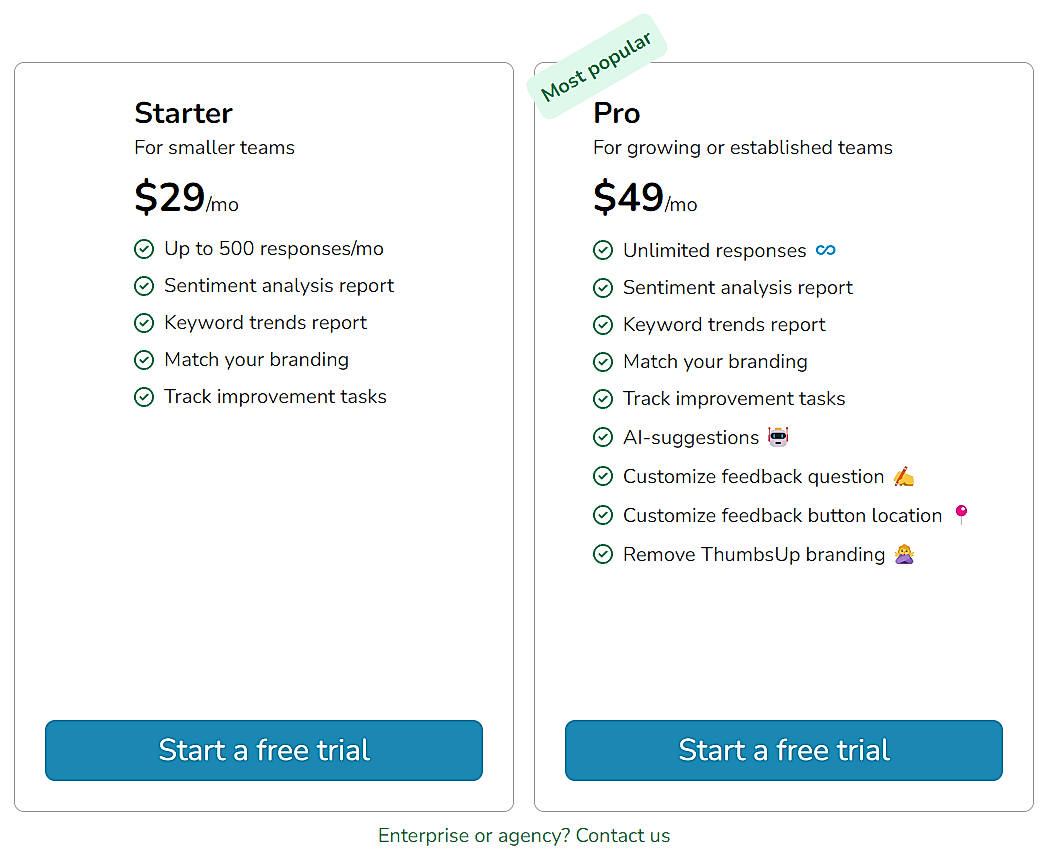Select the robot emoji beside 'AI-suggestions'
The width and height of the screenshot is (1046, 858).
coord(779,437)
